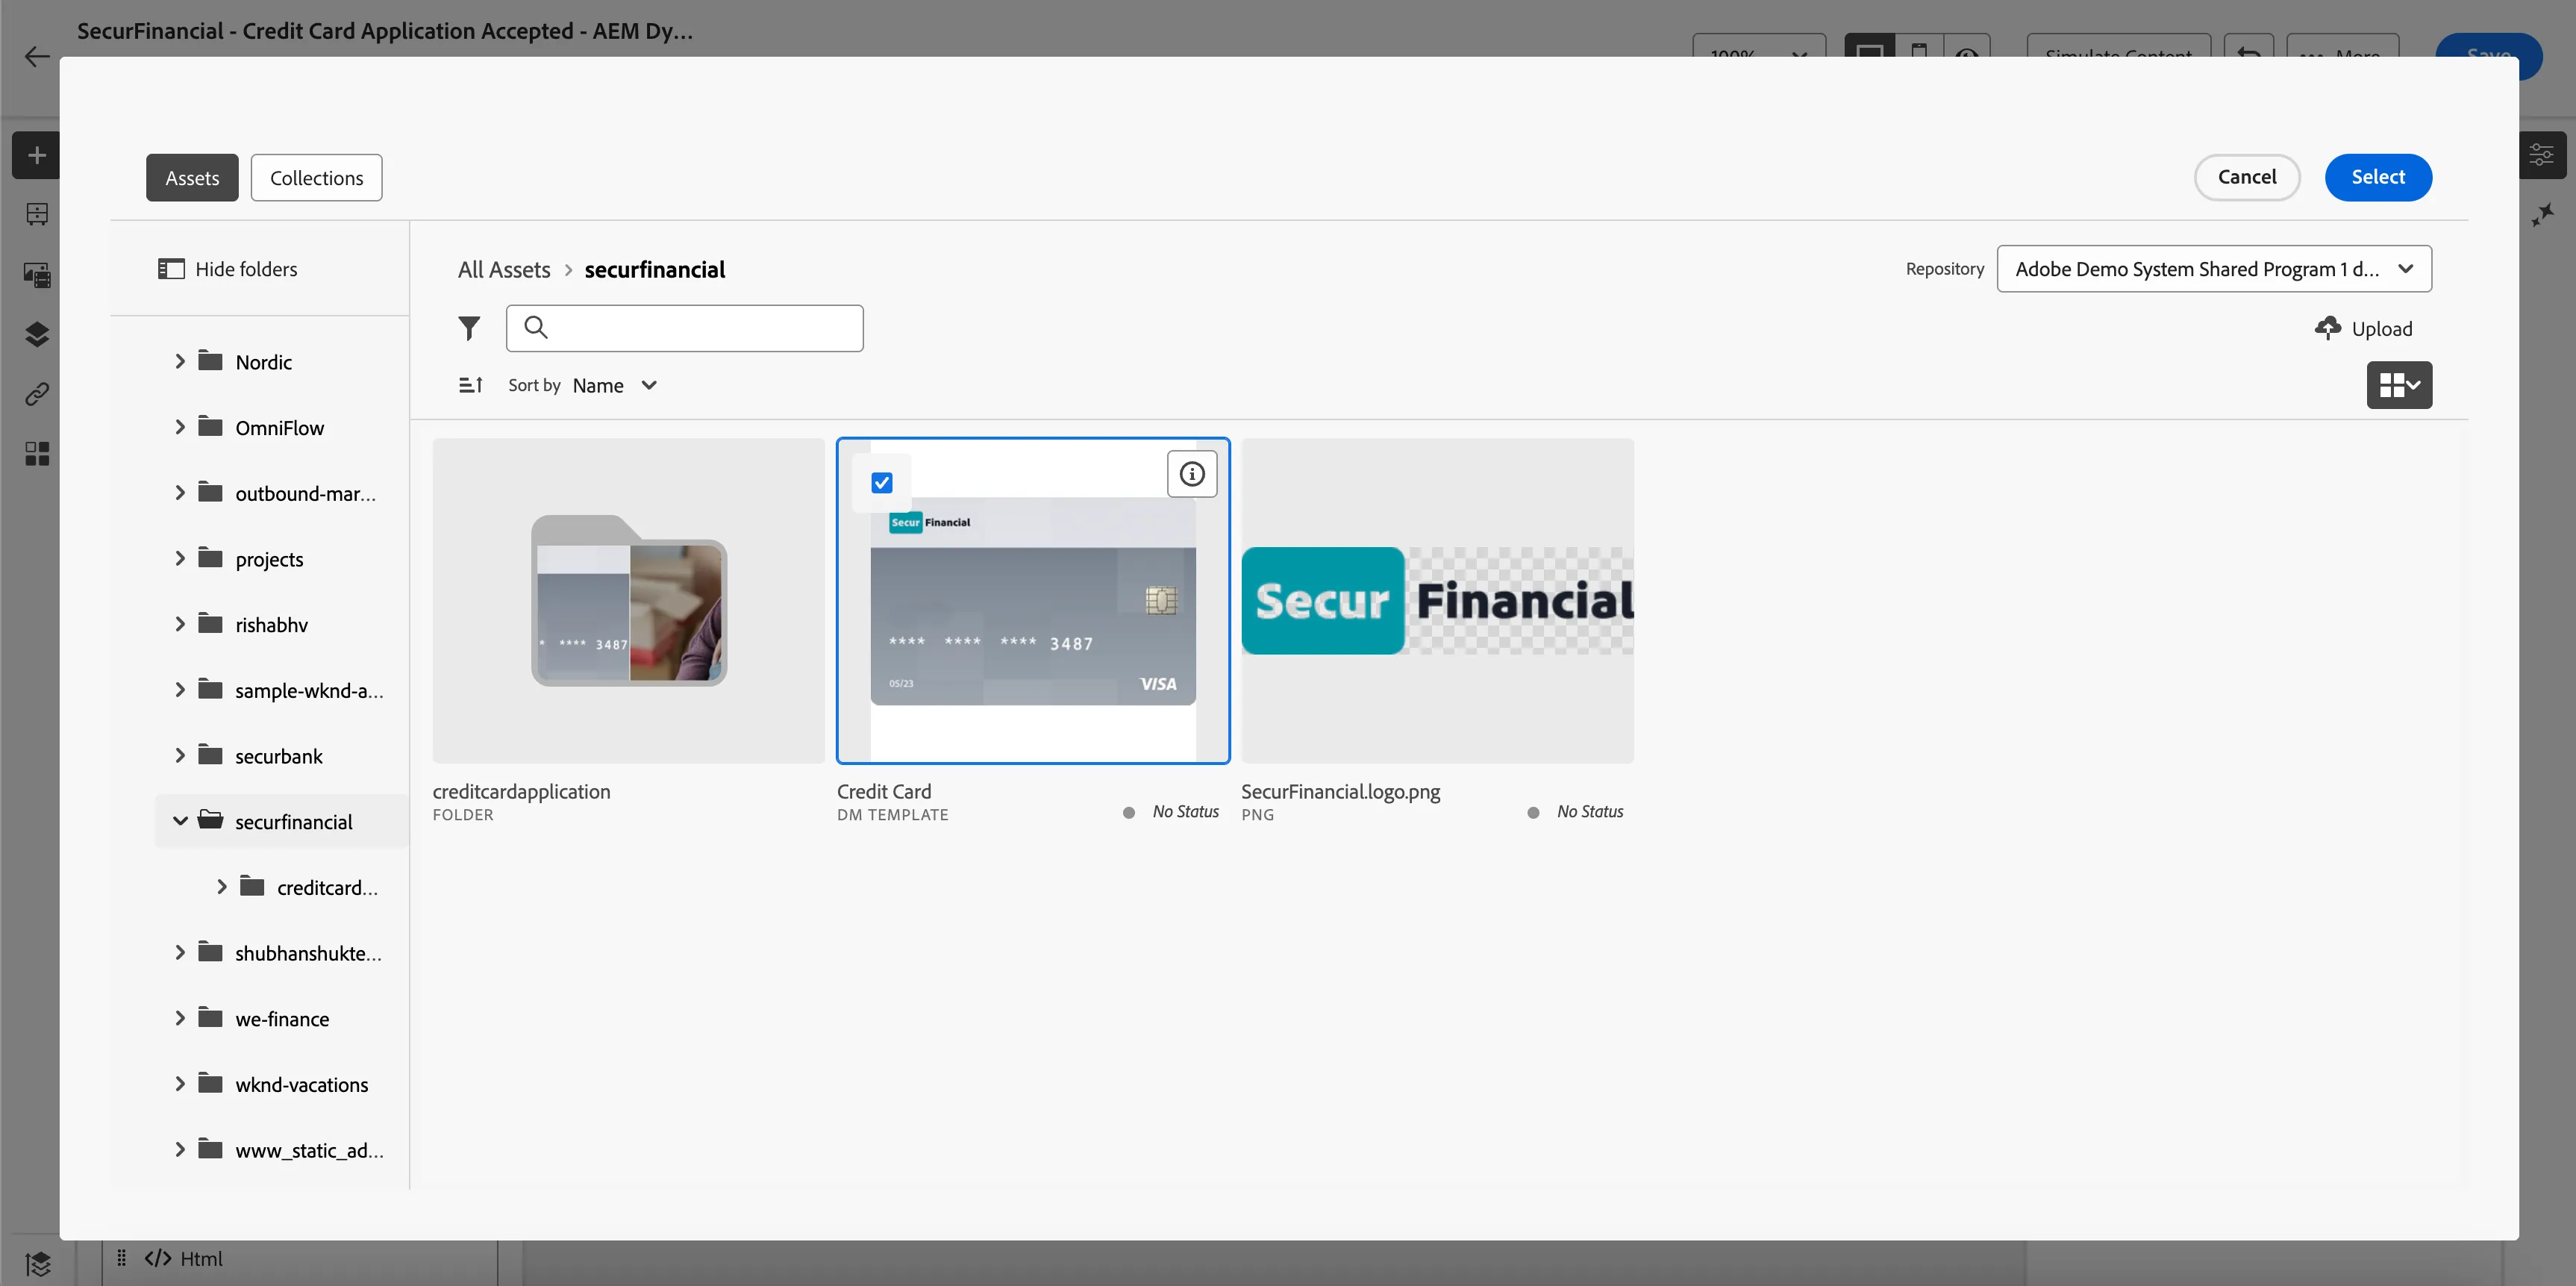Click the structure tree icon in bottom-left corner
The image size is (2576, 1286).
37,1264
